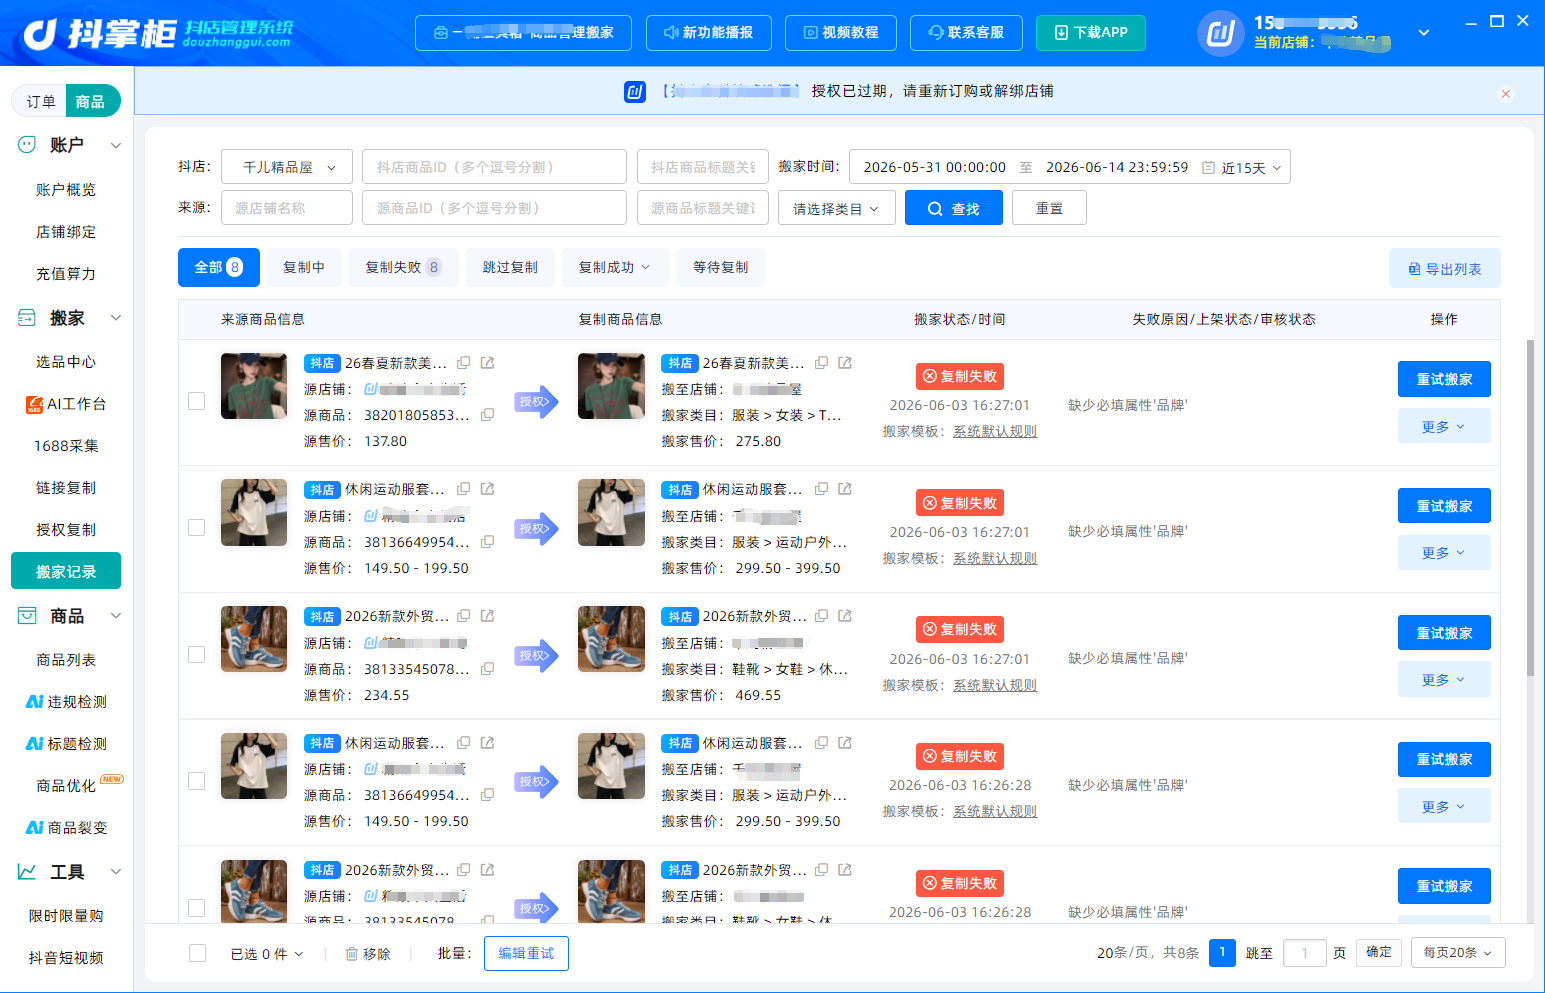
Task: Open the 已选 0 件 selection dropdown
Action: 267,954
